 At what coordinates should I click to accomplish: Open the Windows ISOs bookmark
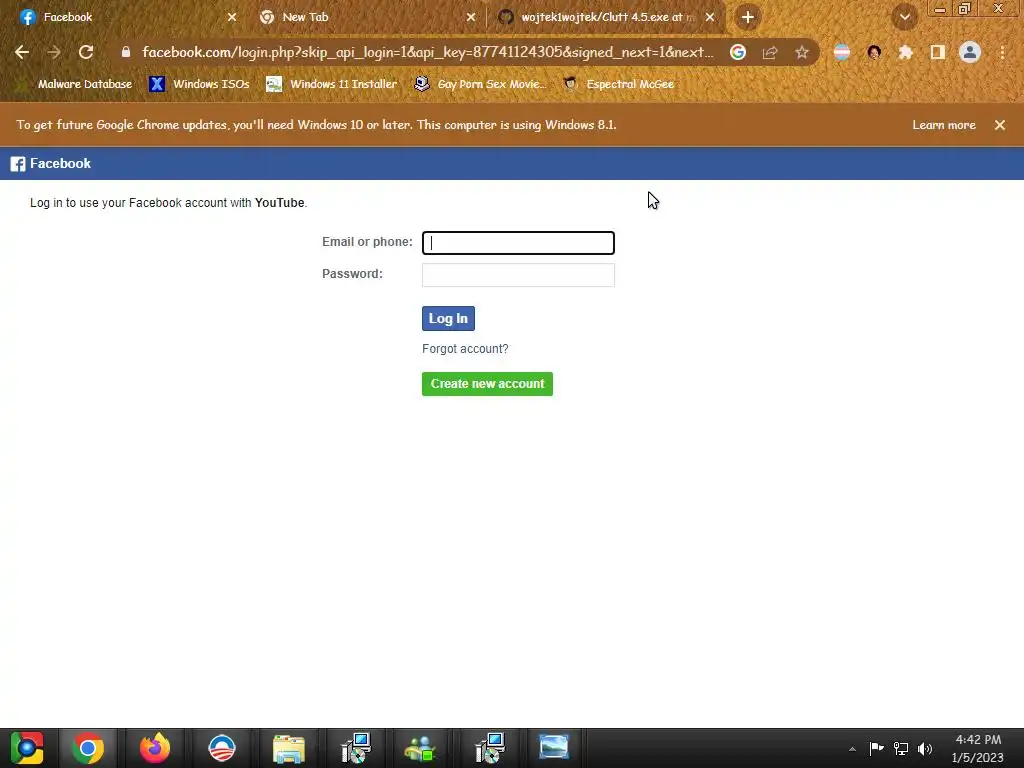point(199,84)
